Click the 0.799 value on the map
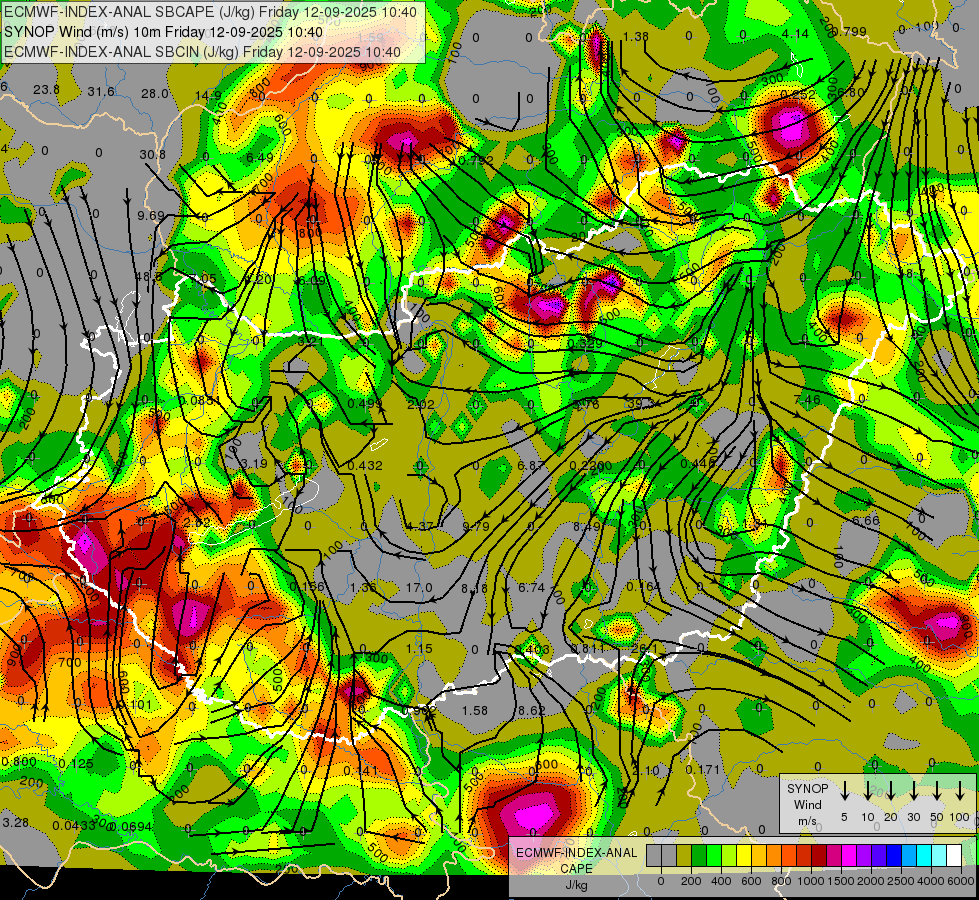Viewport: 979px width, 900px height. pos(849,32)
